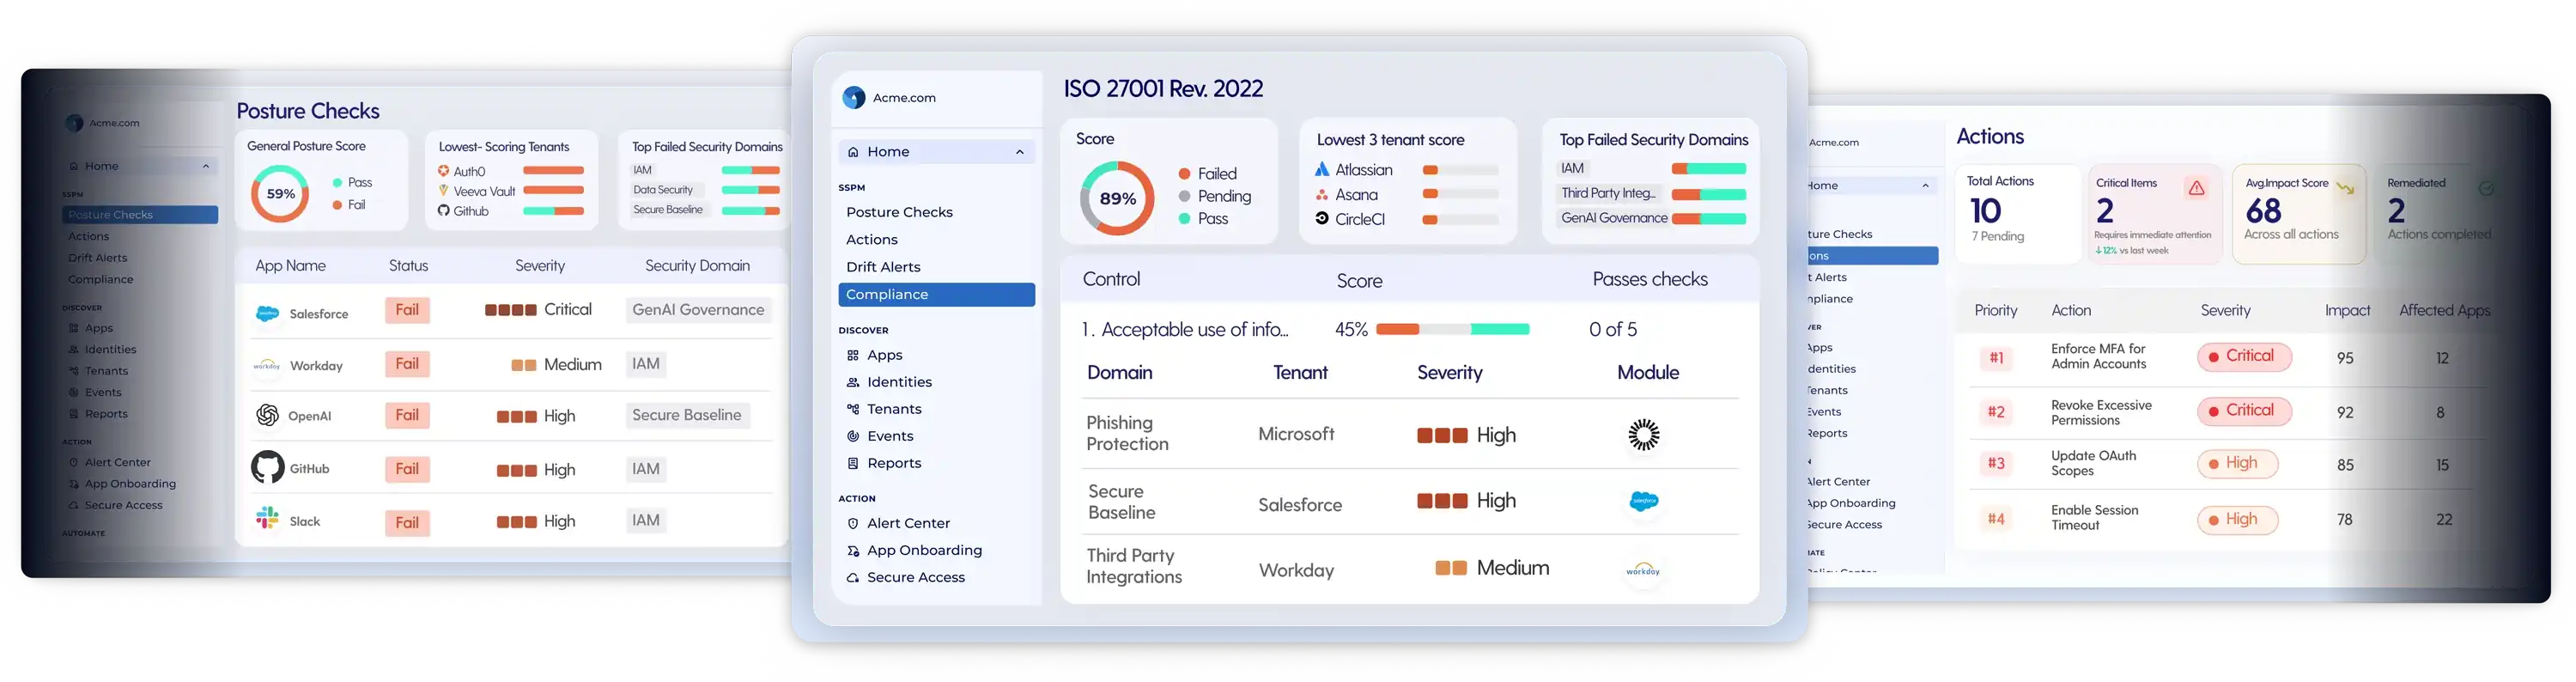This screenshot has height=682, width=2576.
Task: Open Actions in the center sidebar
Action: (x=871, y=239)
